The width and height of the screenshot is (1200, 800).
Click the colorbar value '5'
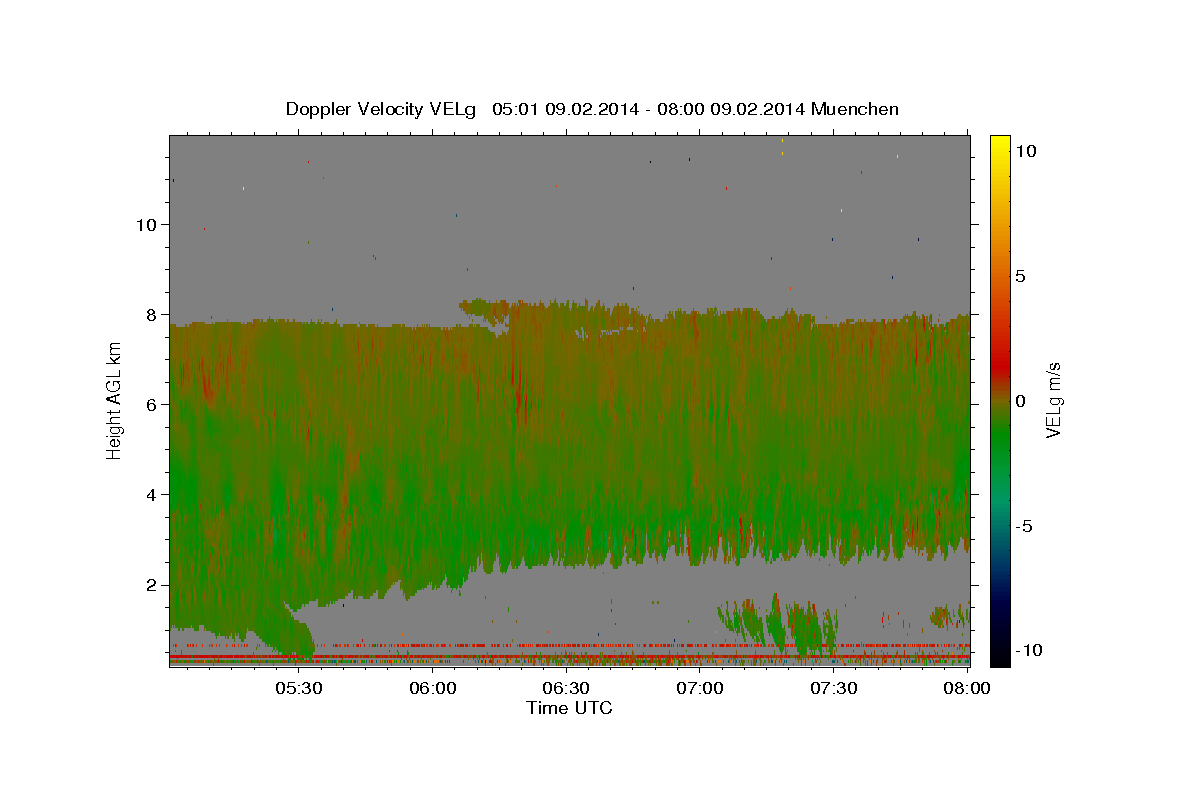[x=1020, y=275]
